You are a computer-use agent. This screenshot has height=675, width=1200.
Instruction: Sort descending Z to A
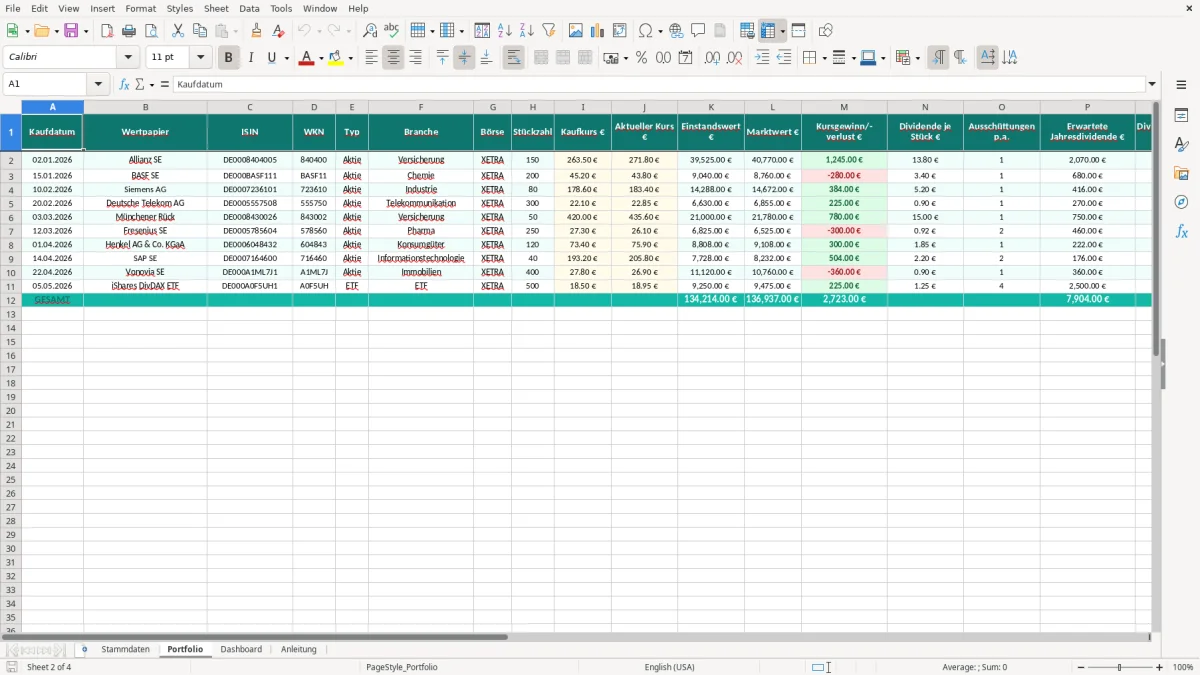[527, 31]
